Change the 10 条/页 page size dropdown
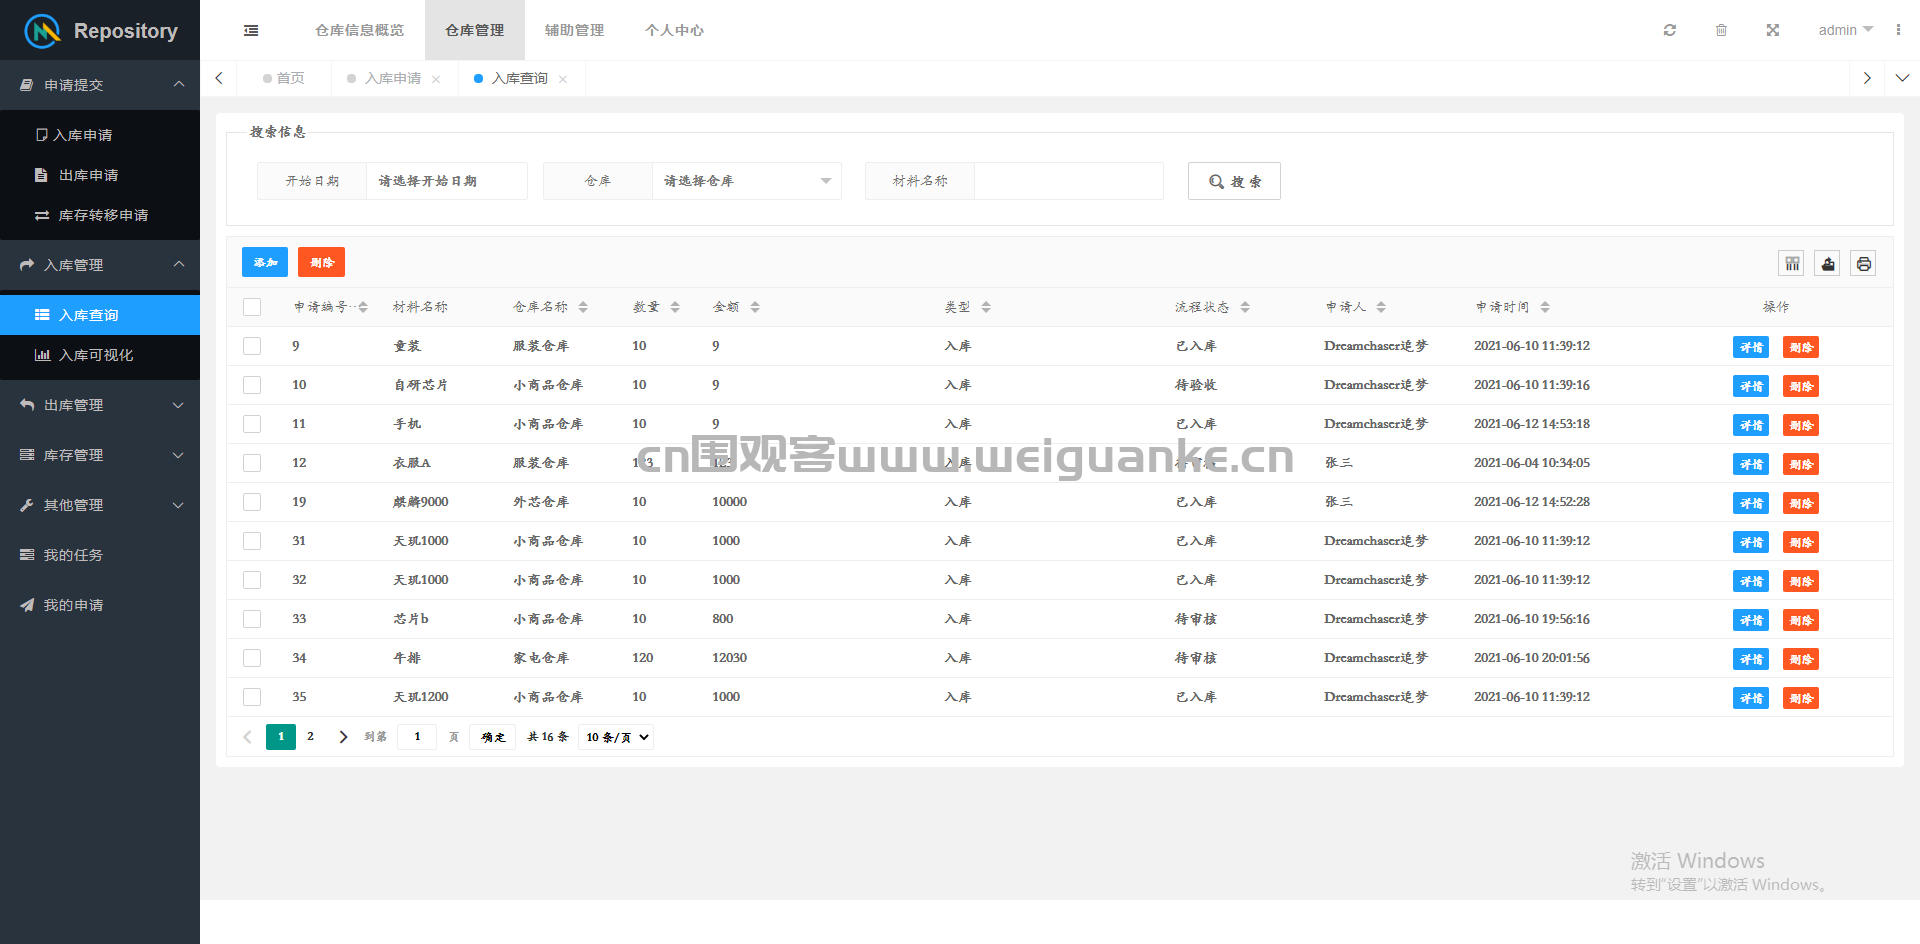This screenshot has width=1920, height=944. click(616, 737)
